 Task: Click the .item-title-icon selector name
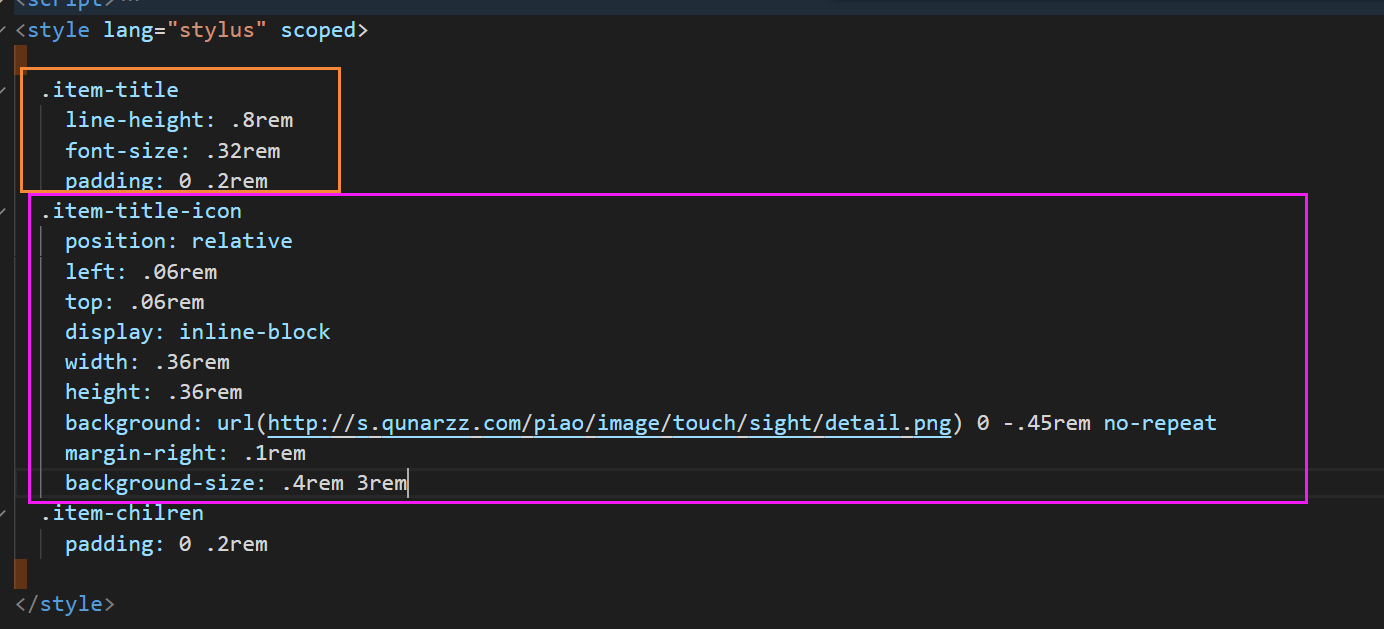tap(141, 211)
